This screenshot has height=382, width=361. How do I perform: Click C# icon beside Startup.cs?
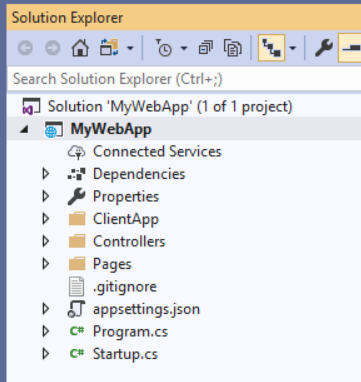click(77, 353)
